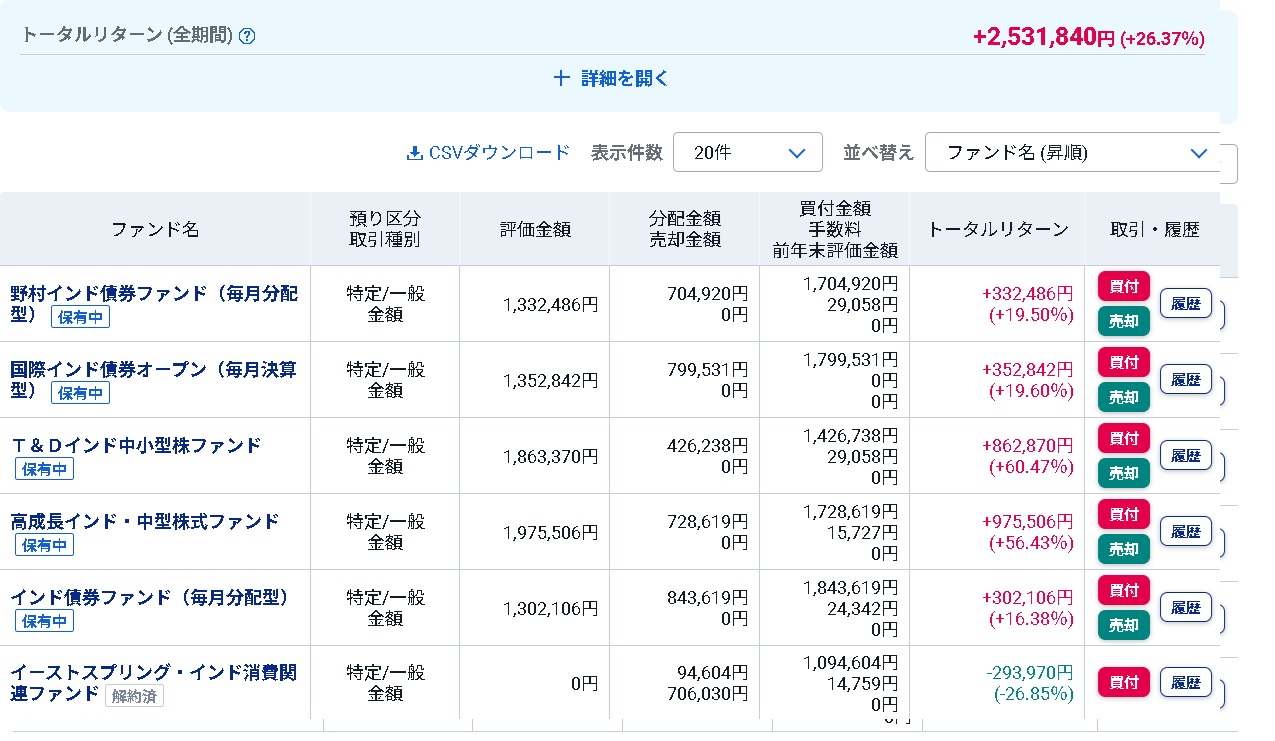Open the 表示件数 20件 dropdown
This screenshot has width=1275, height=741.
747,153
